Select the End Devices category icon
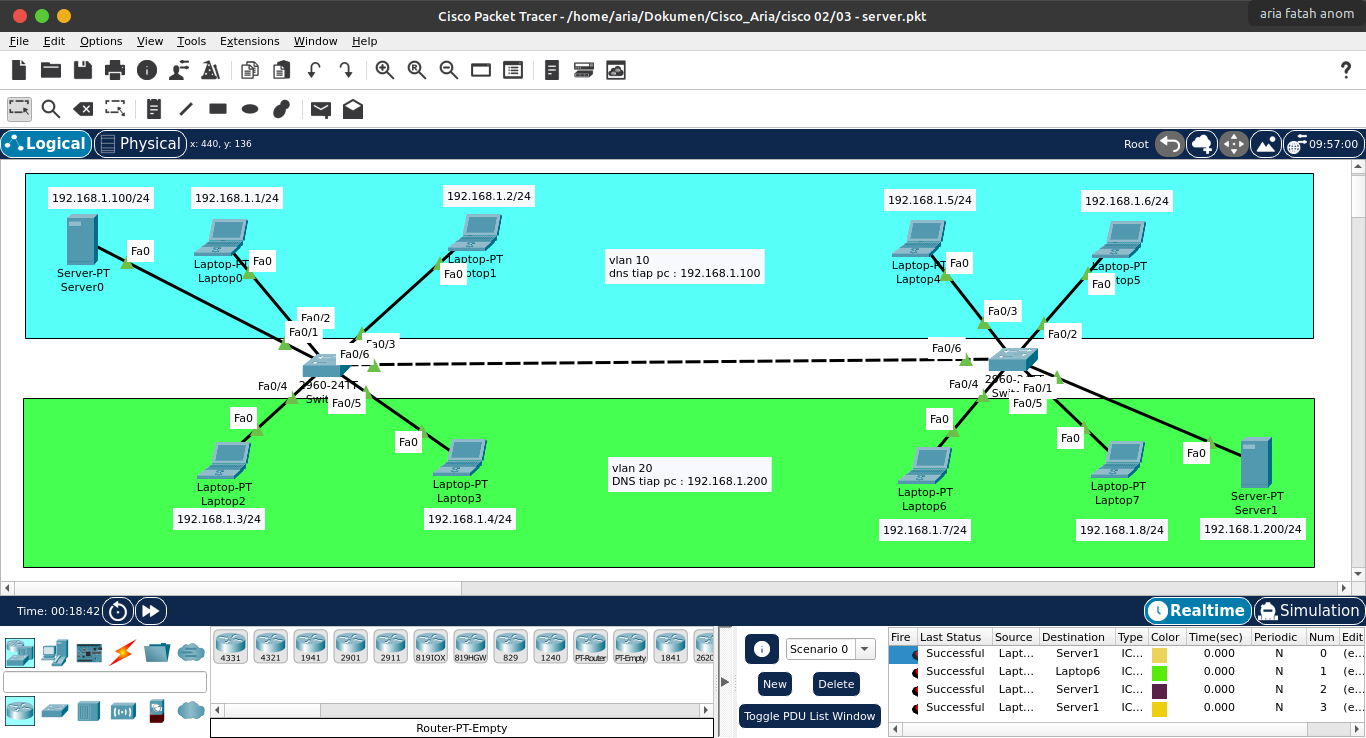The height and width of the screenshot is (738, 1366). pos(55,653)
